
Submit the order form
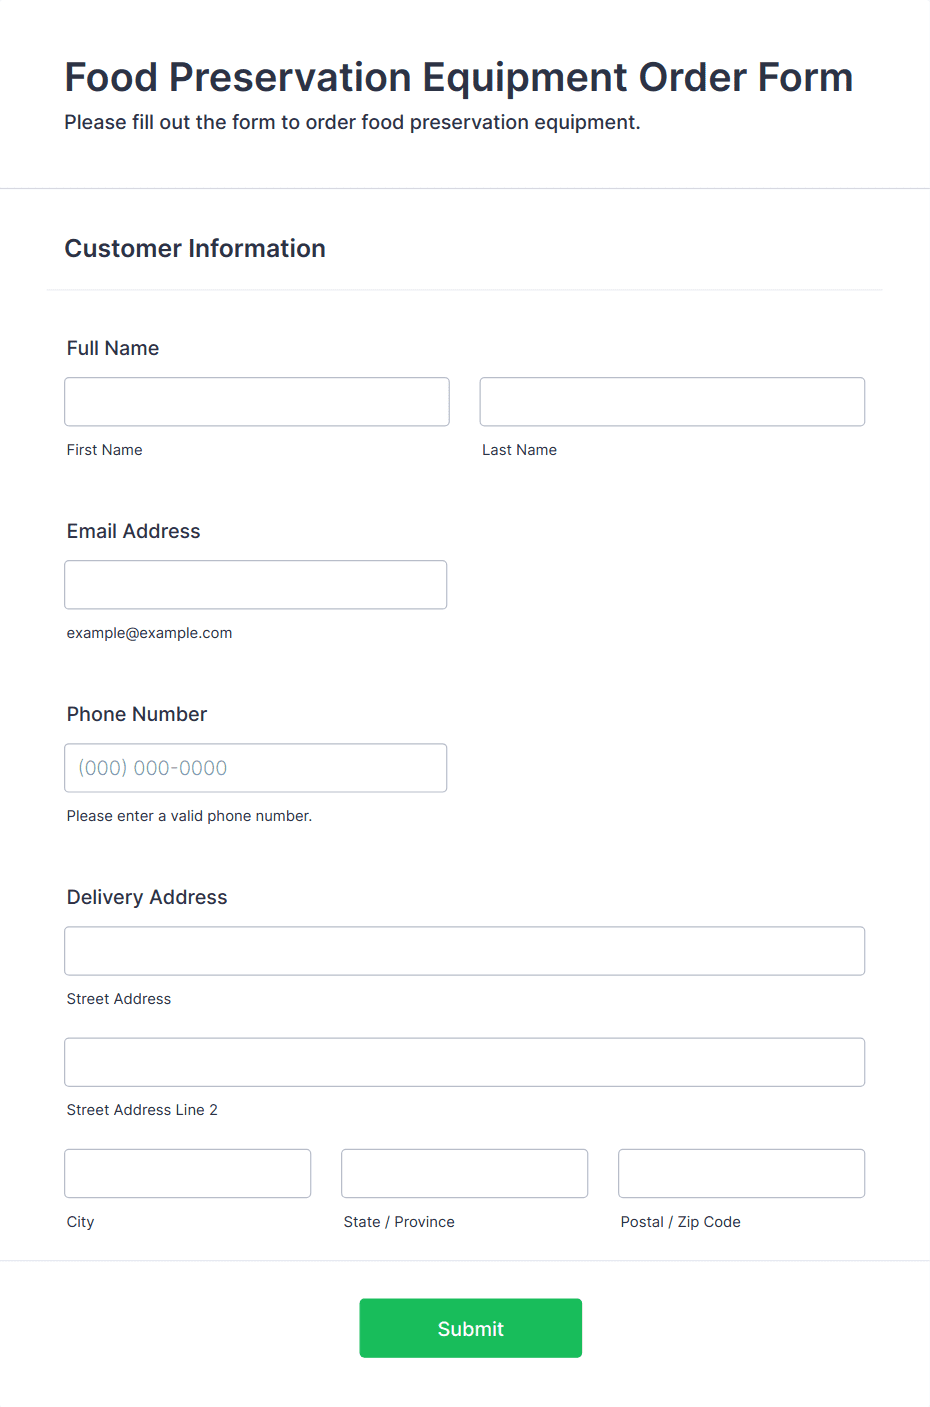click(471, 1328)
